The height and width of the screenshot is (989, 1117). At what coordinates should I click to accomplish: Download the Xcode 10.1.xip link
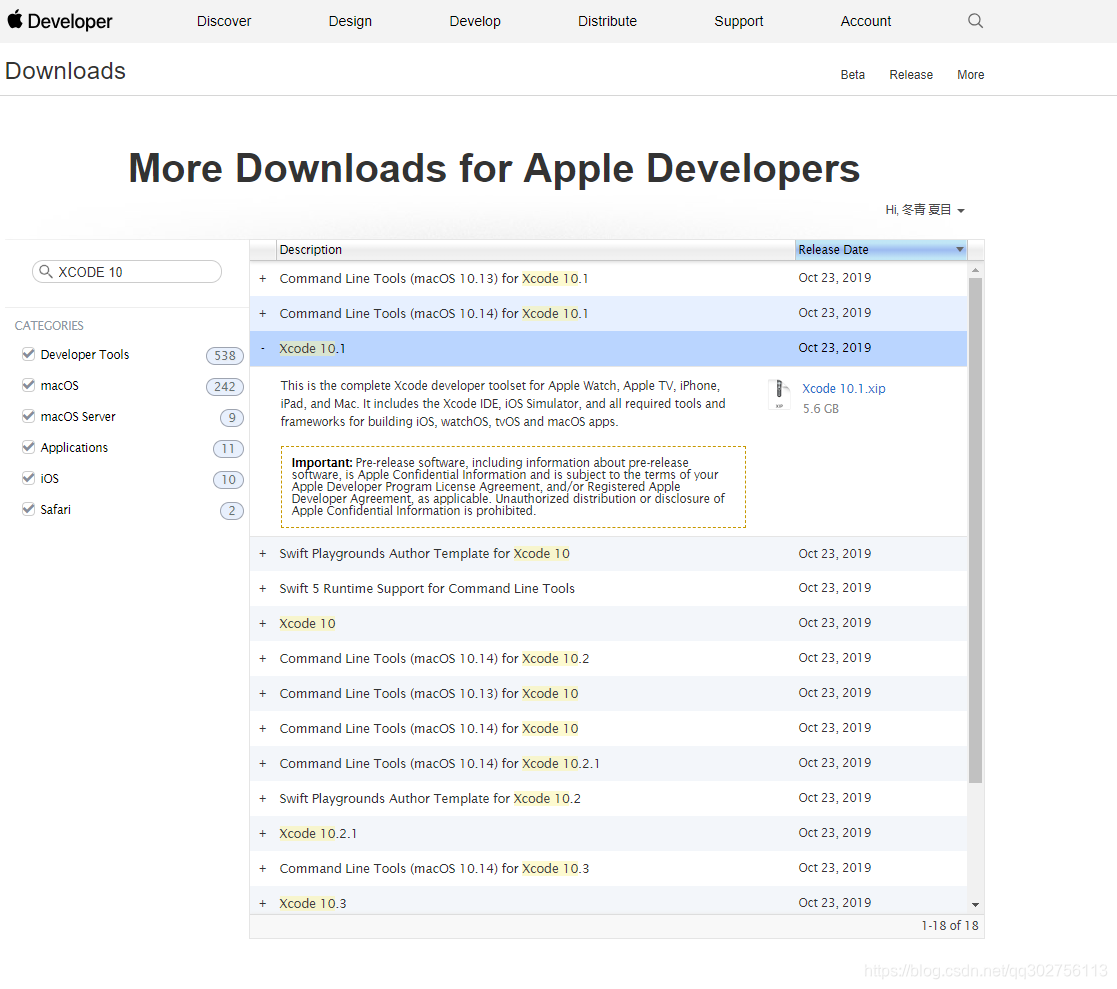point(843,388)
